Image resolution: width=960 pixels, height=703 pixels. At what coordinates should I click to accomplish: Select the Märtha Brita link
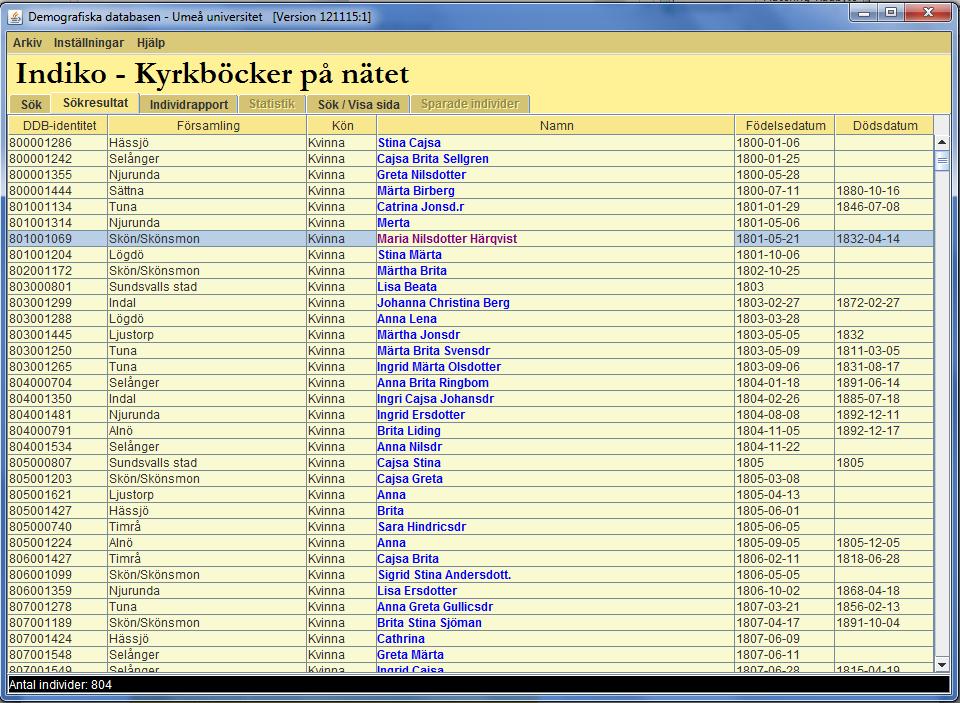tap(412, 271)
